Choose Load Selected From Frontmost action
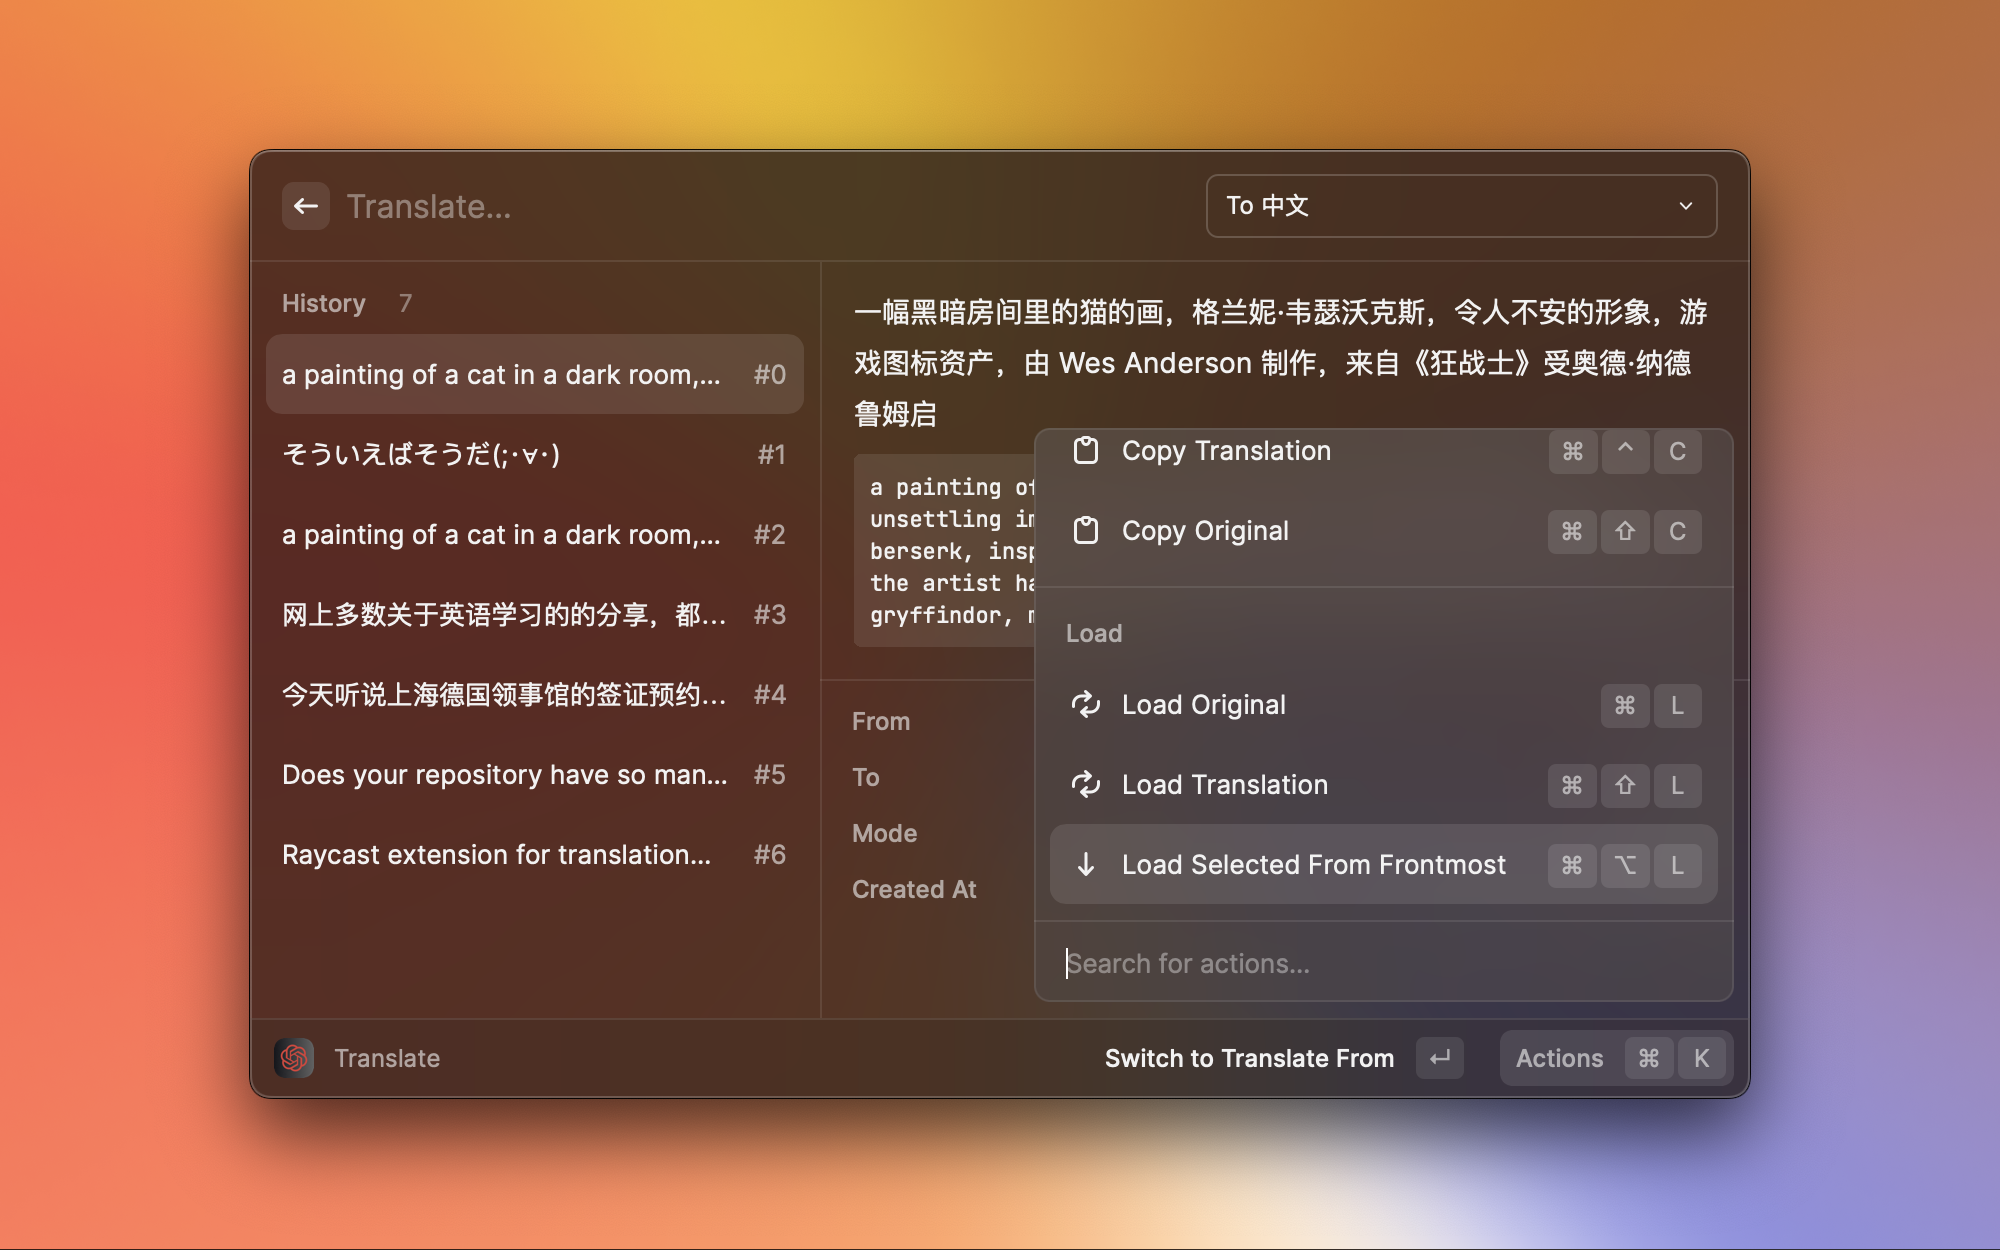 [x=1313, y=865]
